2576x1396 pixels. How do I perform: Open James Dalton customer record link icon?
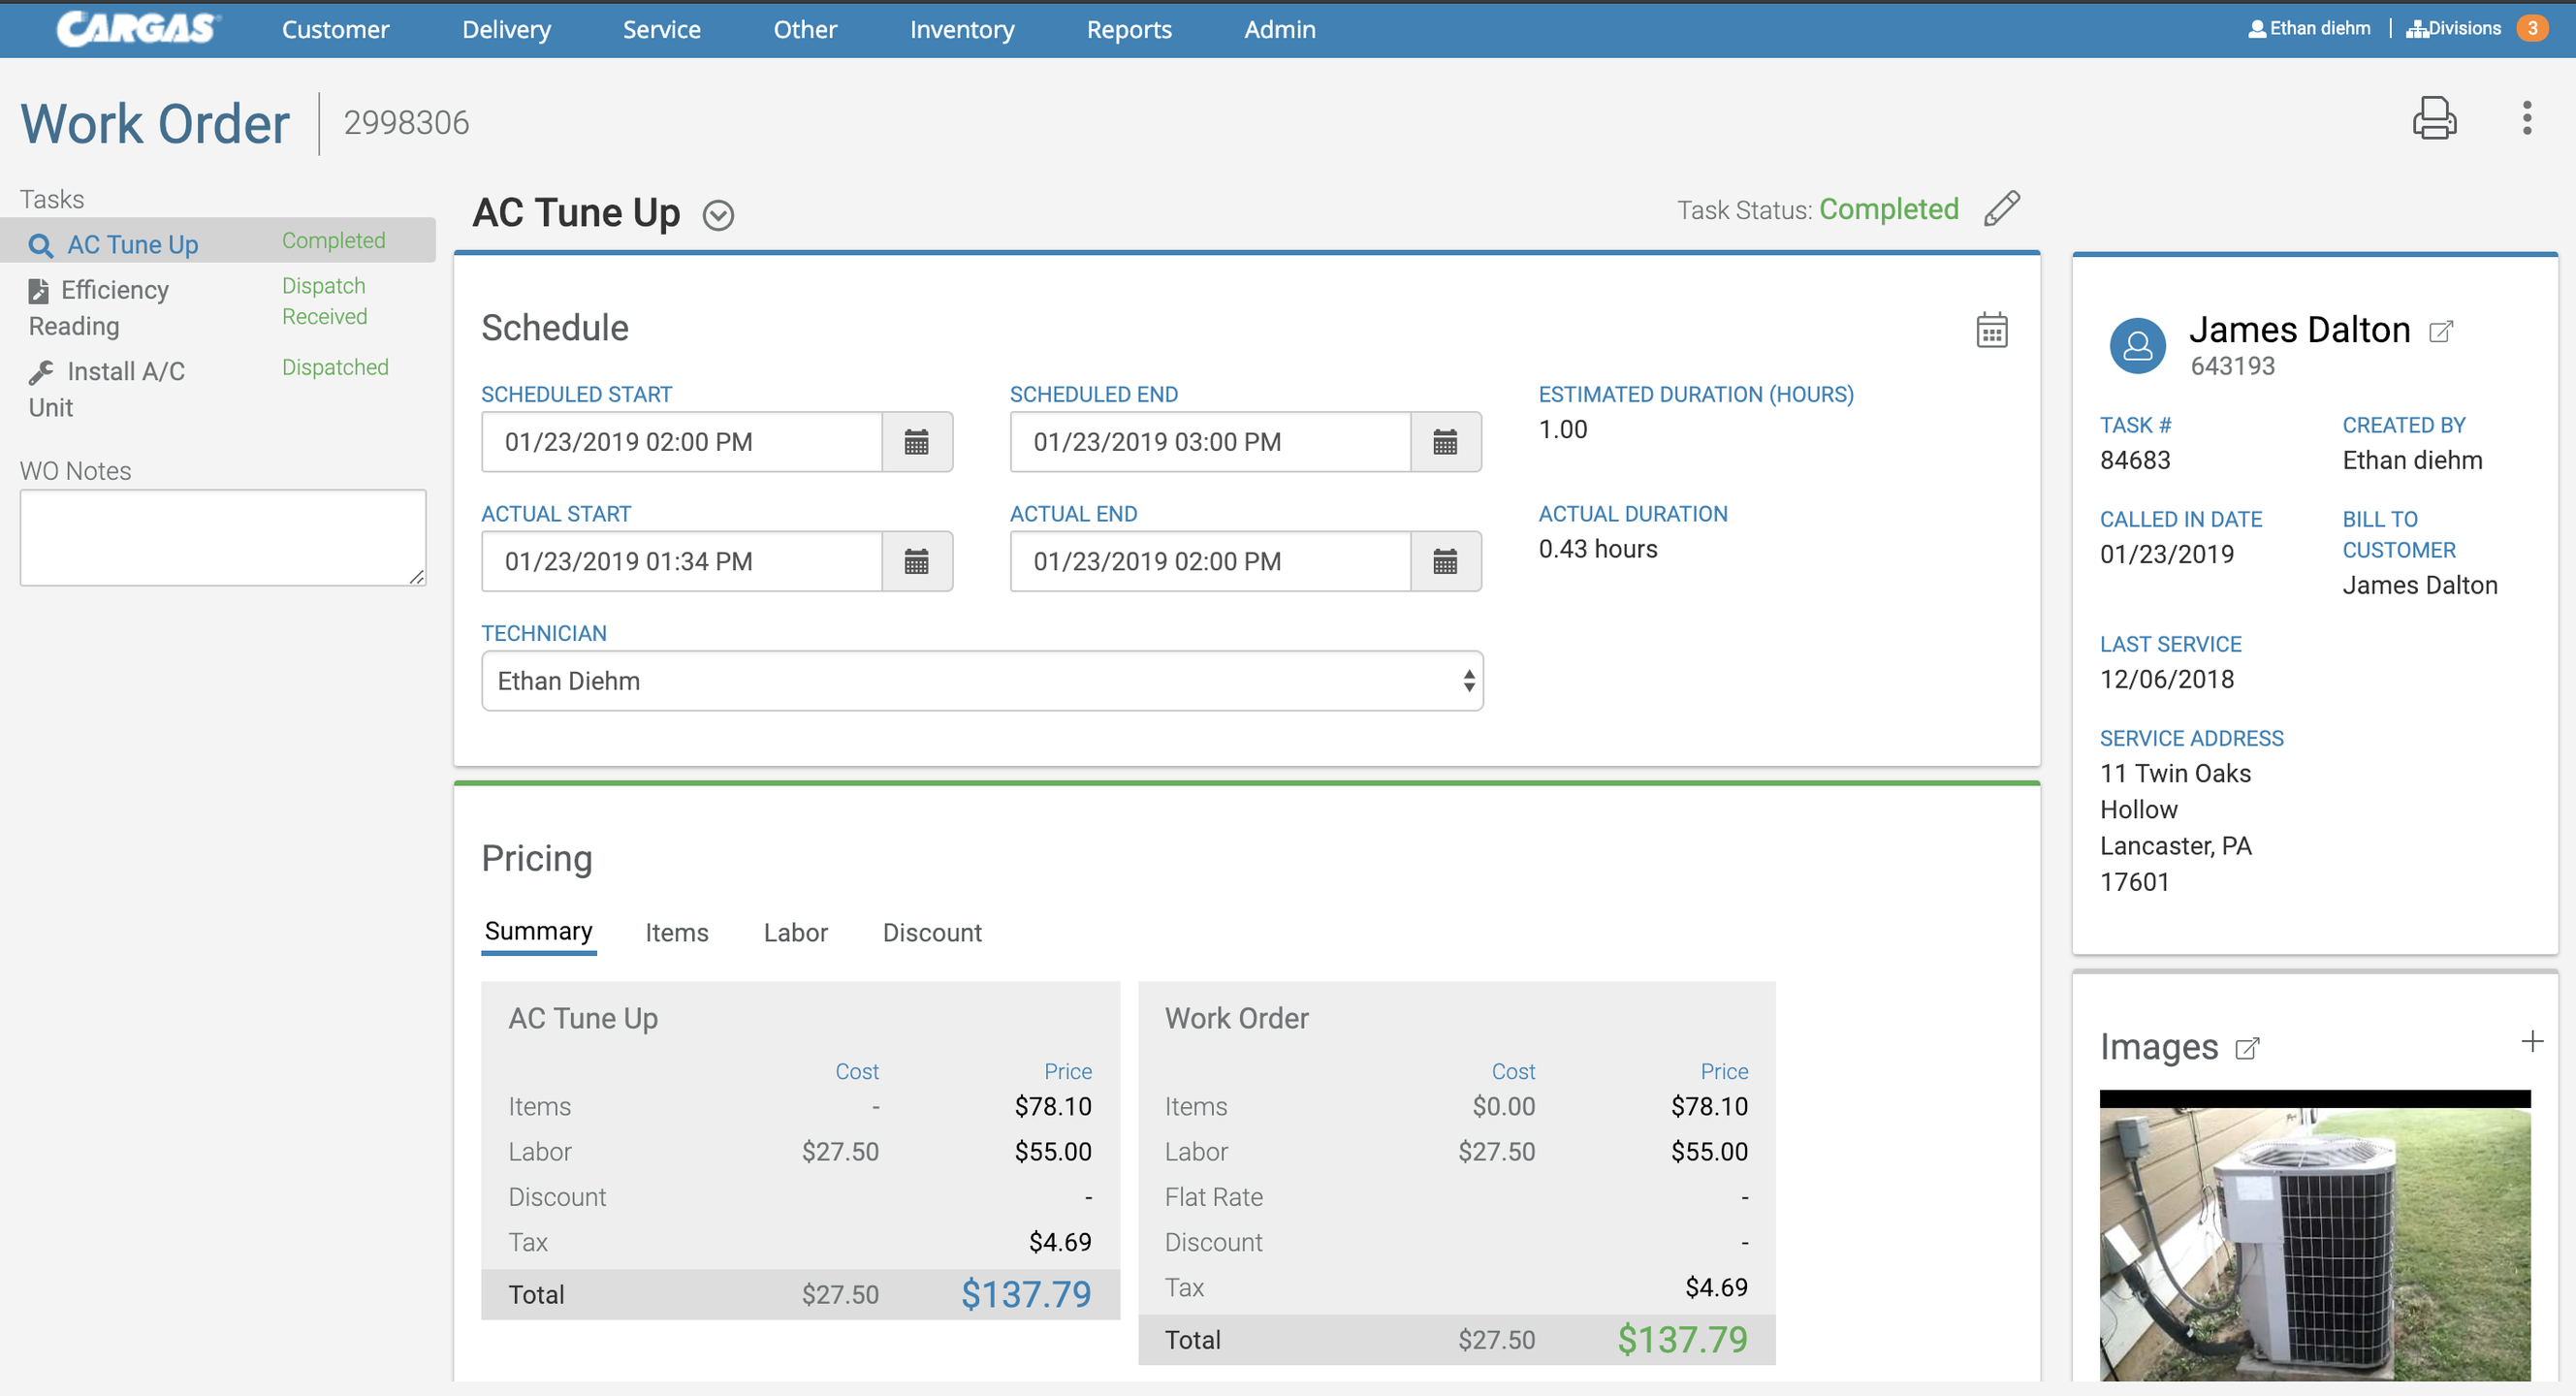[2441, 331]
